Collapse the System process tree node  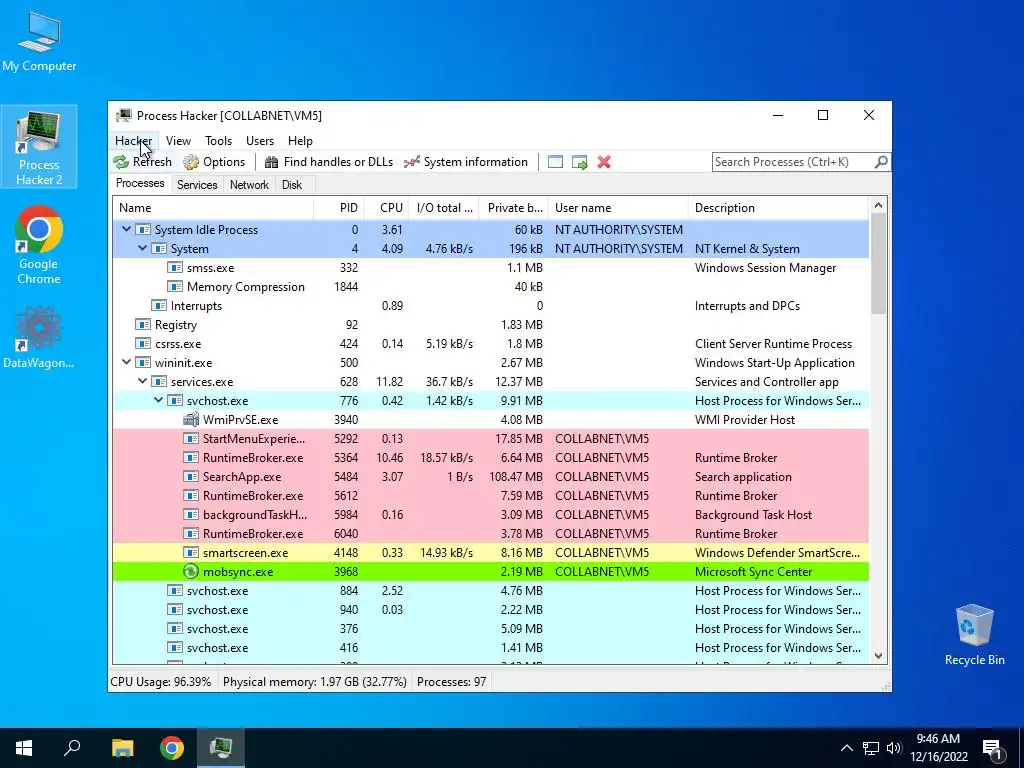point(142,248)
